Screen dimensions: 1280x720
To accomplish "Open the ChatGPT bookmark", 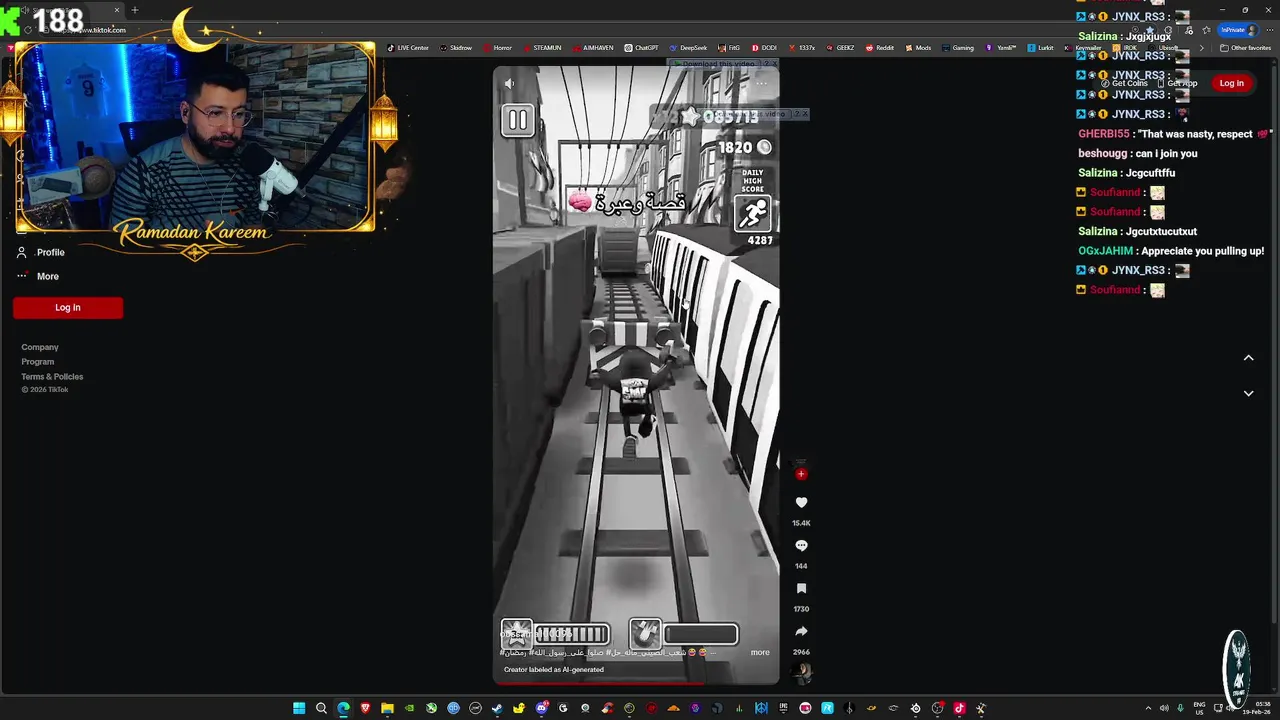I will [x=642, y=47].
